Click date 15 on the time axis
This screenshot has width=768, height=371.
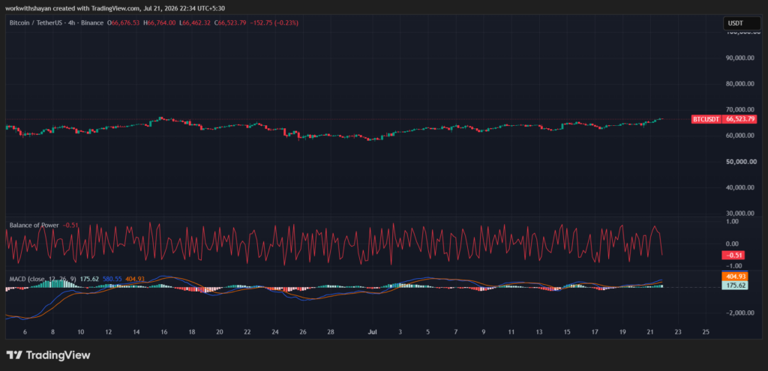[567, 332]
